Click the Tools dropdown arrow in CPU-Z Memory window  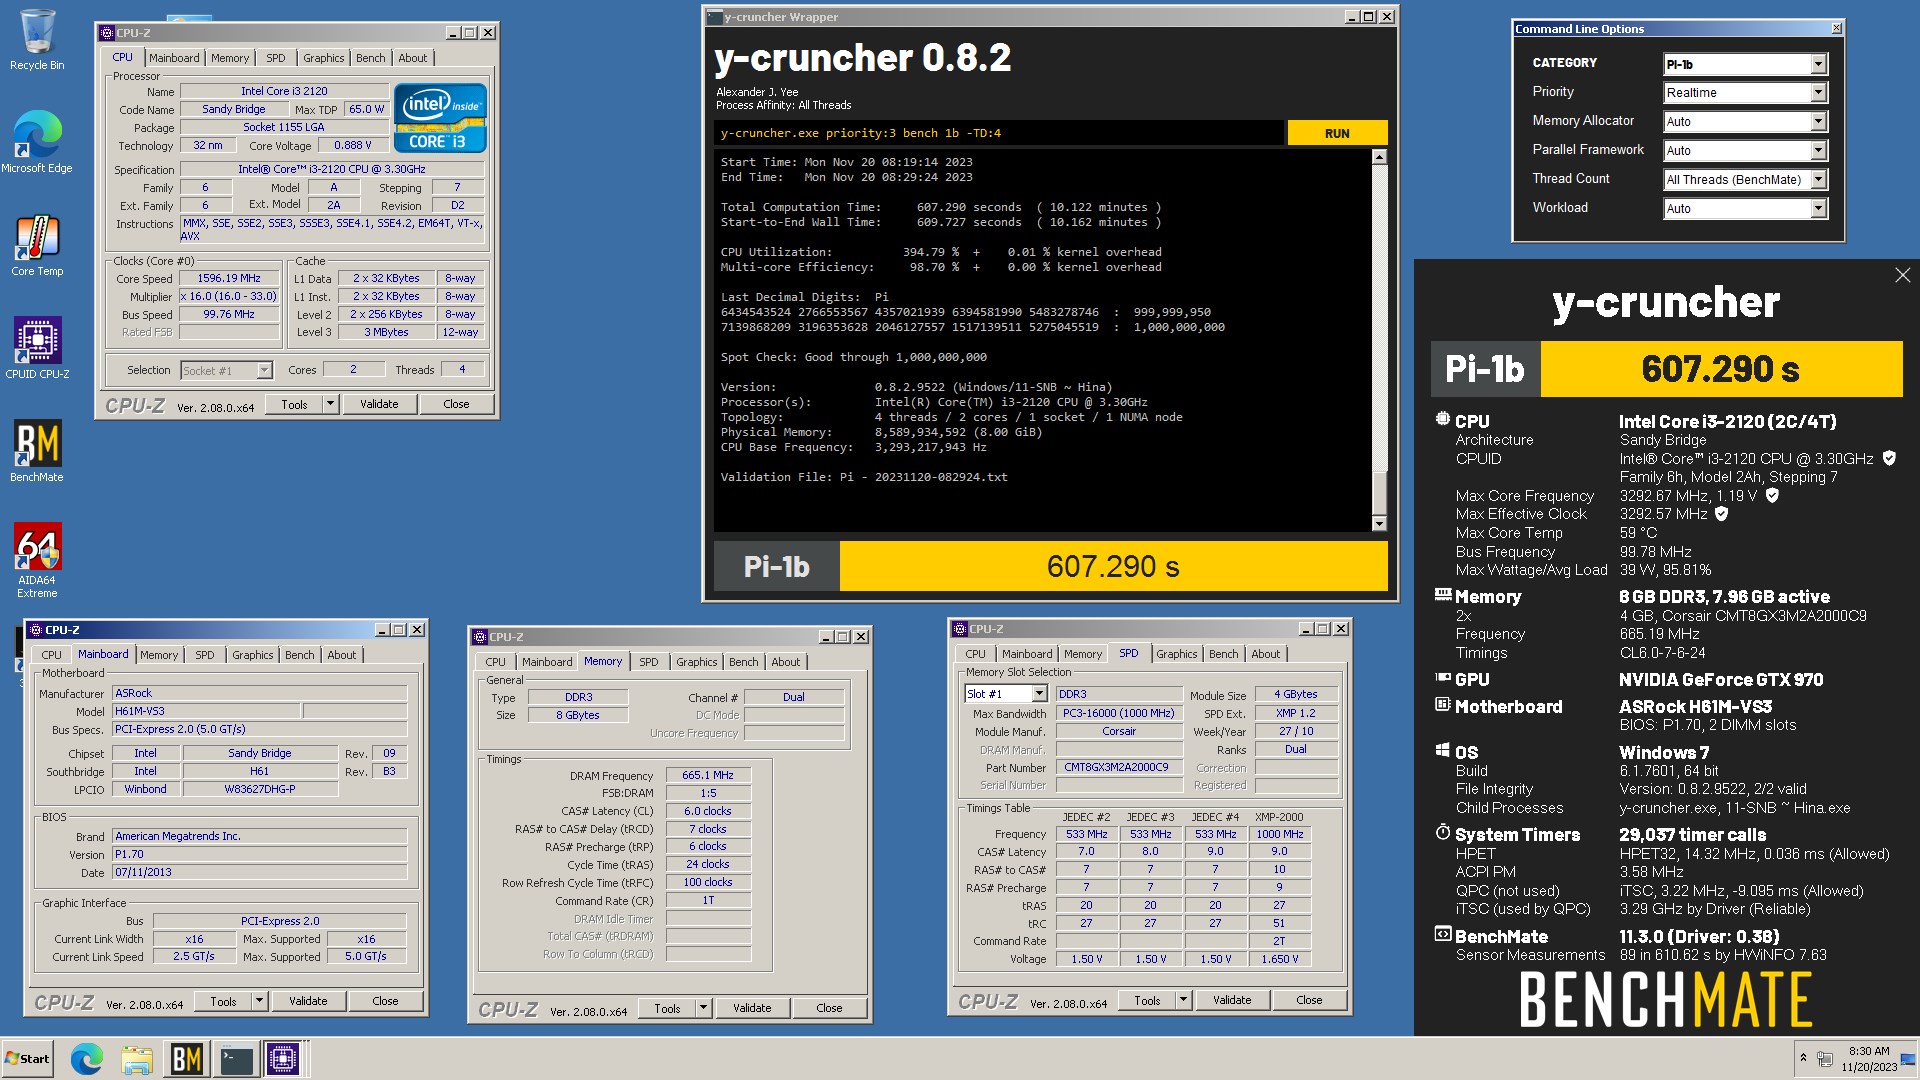(x=703, y=1008)
